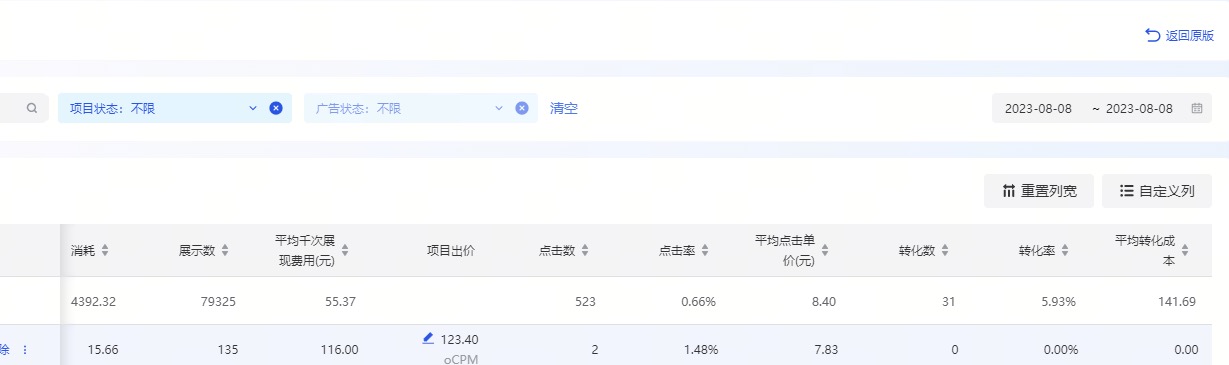Sort by the 转化数 column arrows
1229x365 pixels.
[x=945, y=251]
